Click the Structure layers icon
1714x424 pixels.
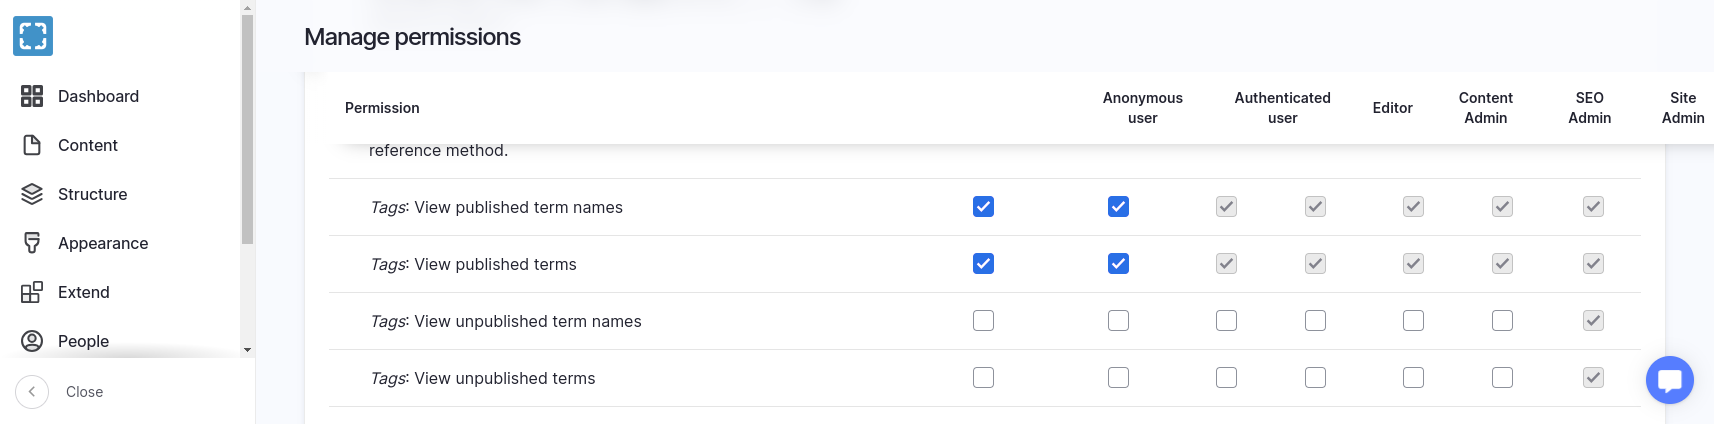click(x=32, y=194)
